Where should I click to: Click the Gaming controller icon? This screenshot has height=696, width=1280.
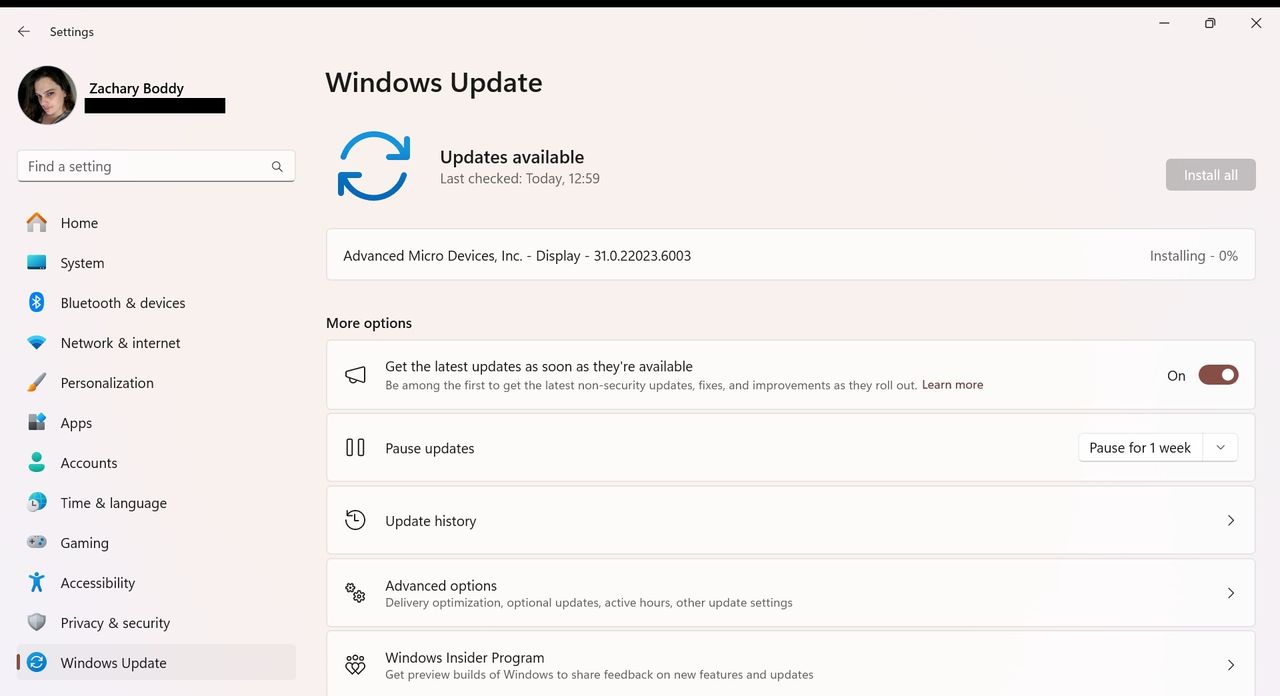pos(37,542)
